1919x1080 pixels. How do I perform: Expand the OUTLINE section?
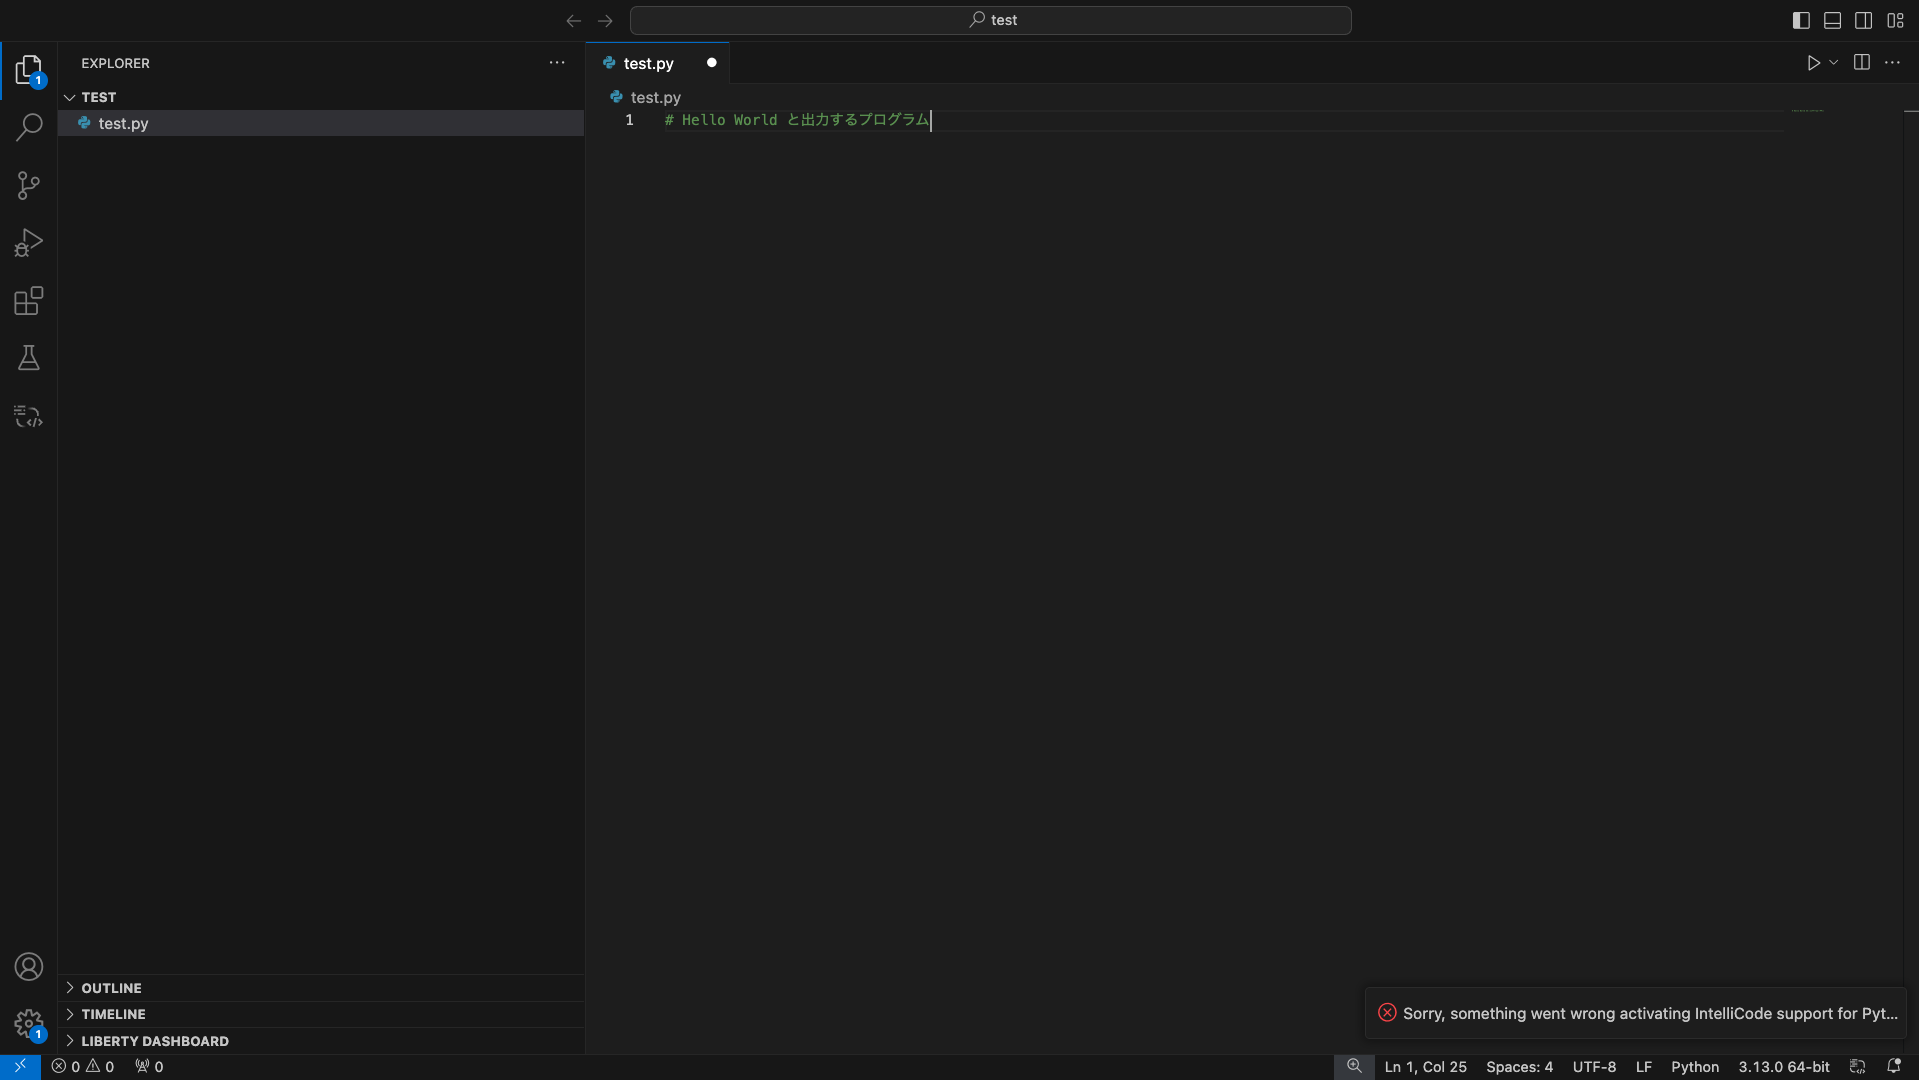click(321, 988)
